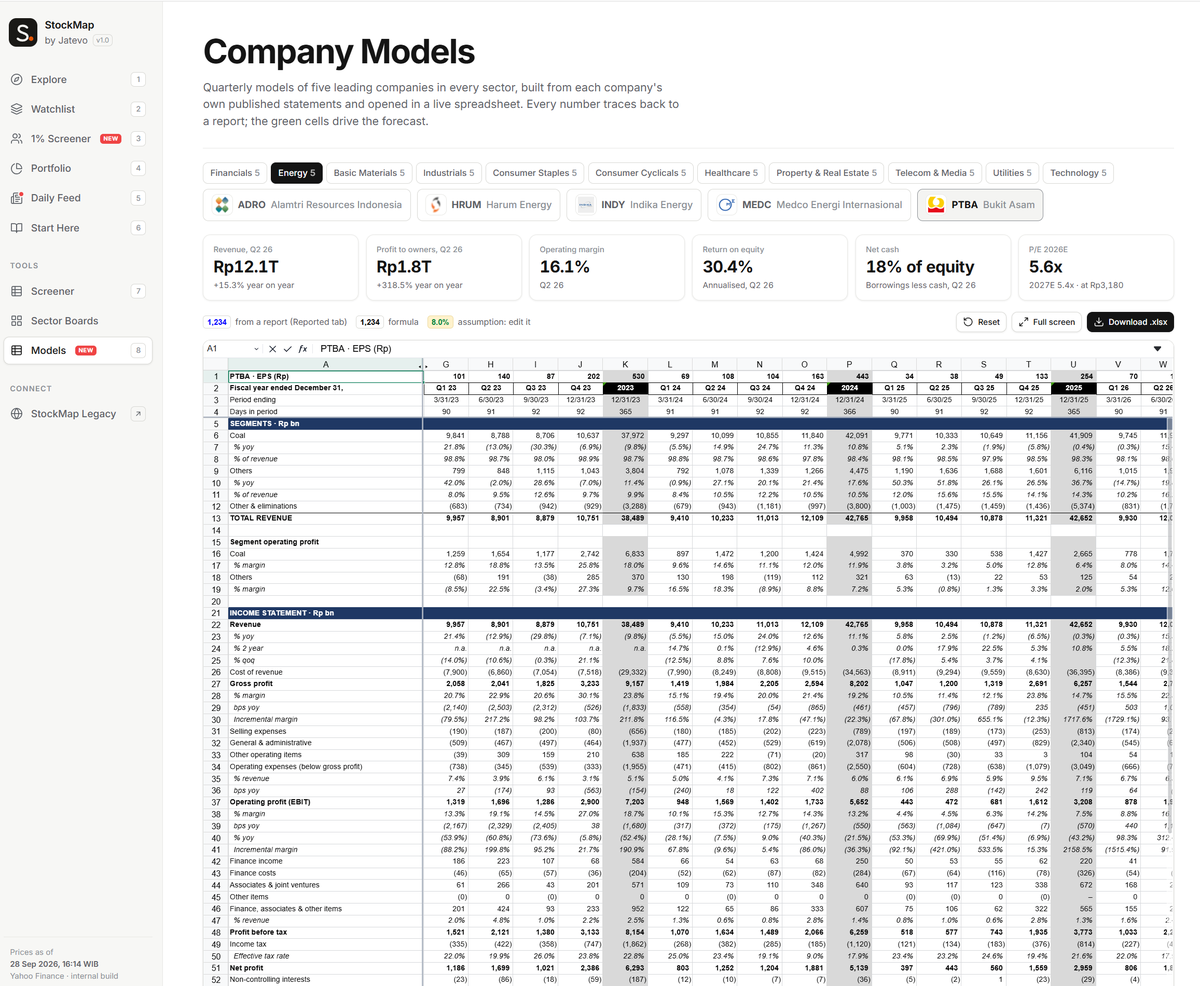This screenshot has height=986, width=1200.
Task: Click the fx function icon
Action: click(303, 349)
